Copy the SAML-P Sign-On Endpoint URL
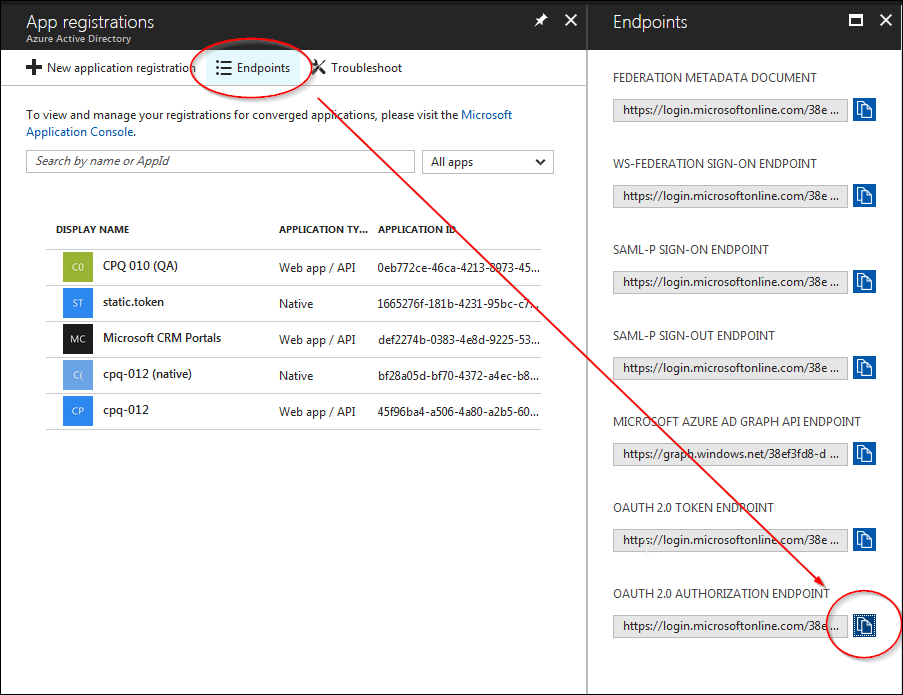The width and height of the screenshot is (903, 695). click(864, 282)
